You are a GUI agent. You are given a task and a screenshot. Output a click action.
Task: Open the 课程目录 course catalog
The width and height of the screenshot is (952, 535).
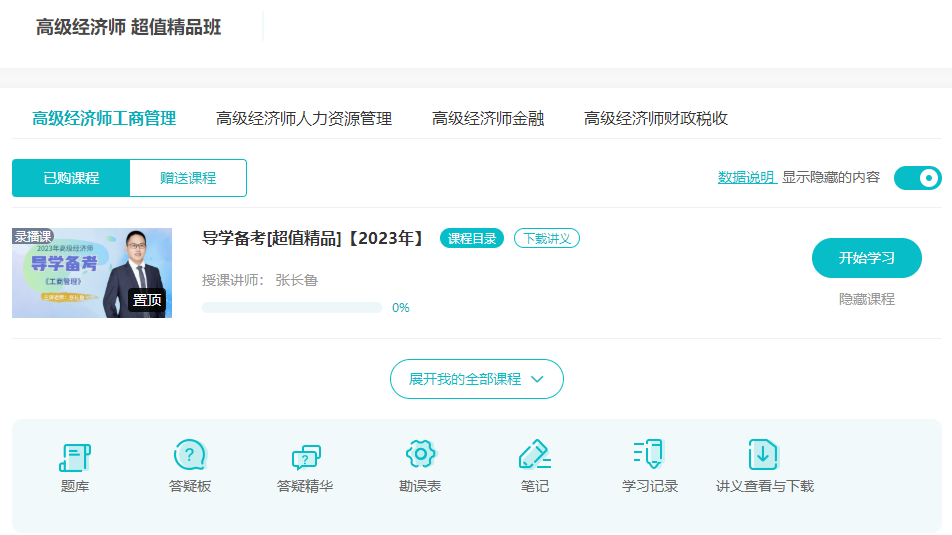471,238
